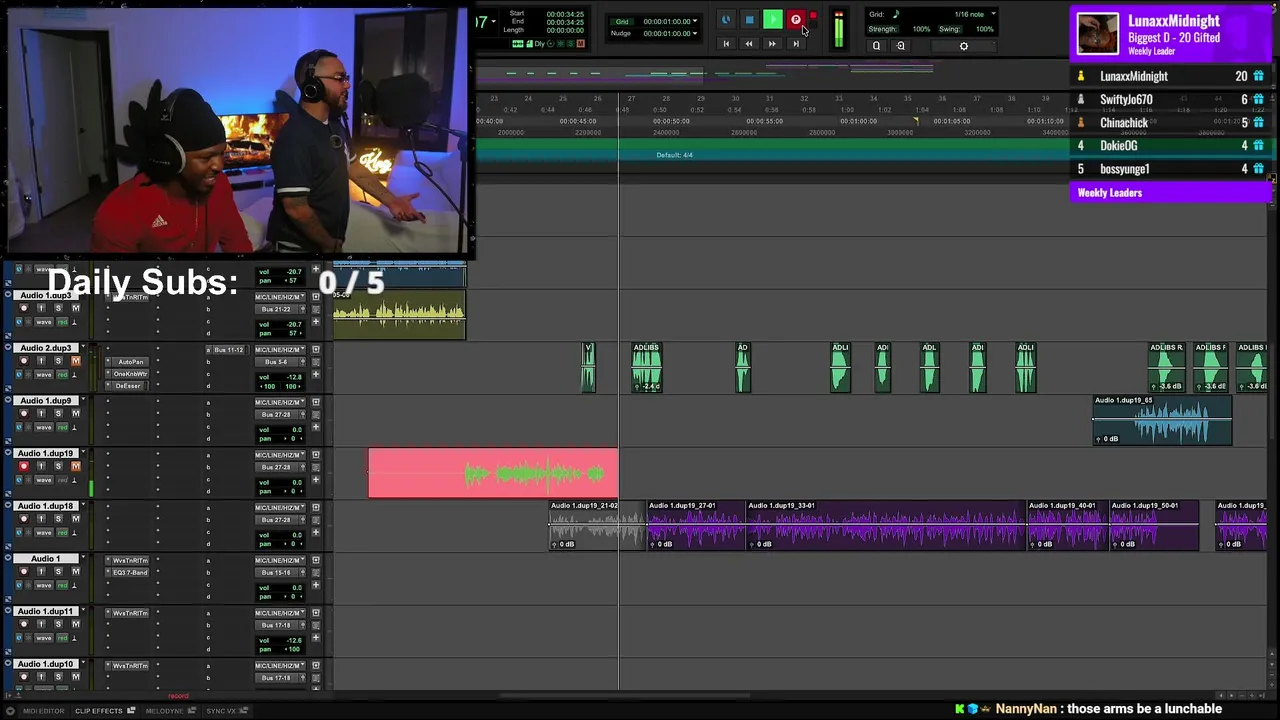This screenshot has width=1280, height=720.
Task: Solo the Audio 1.dup19 track
Action: click(58, 467)
